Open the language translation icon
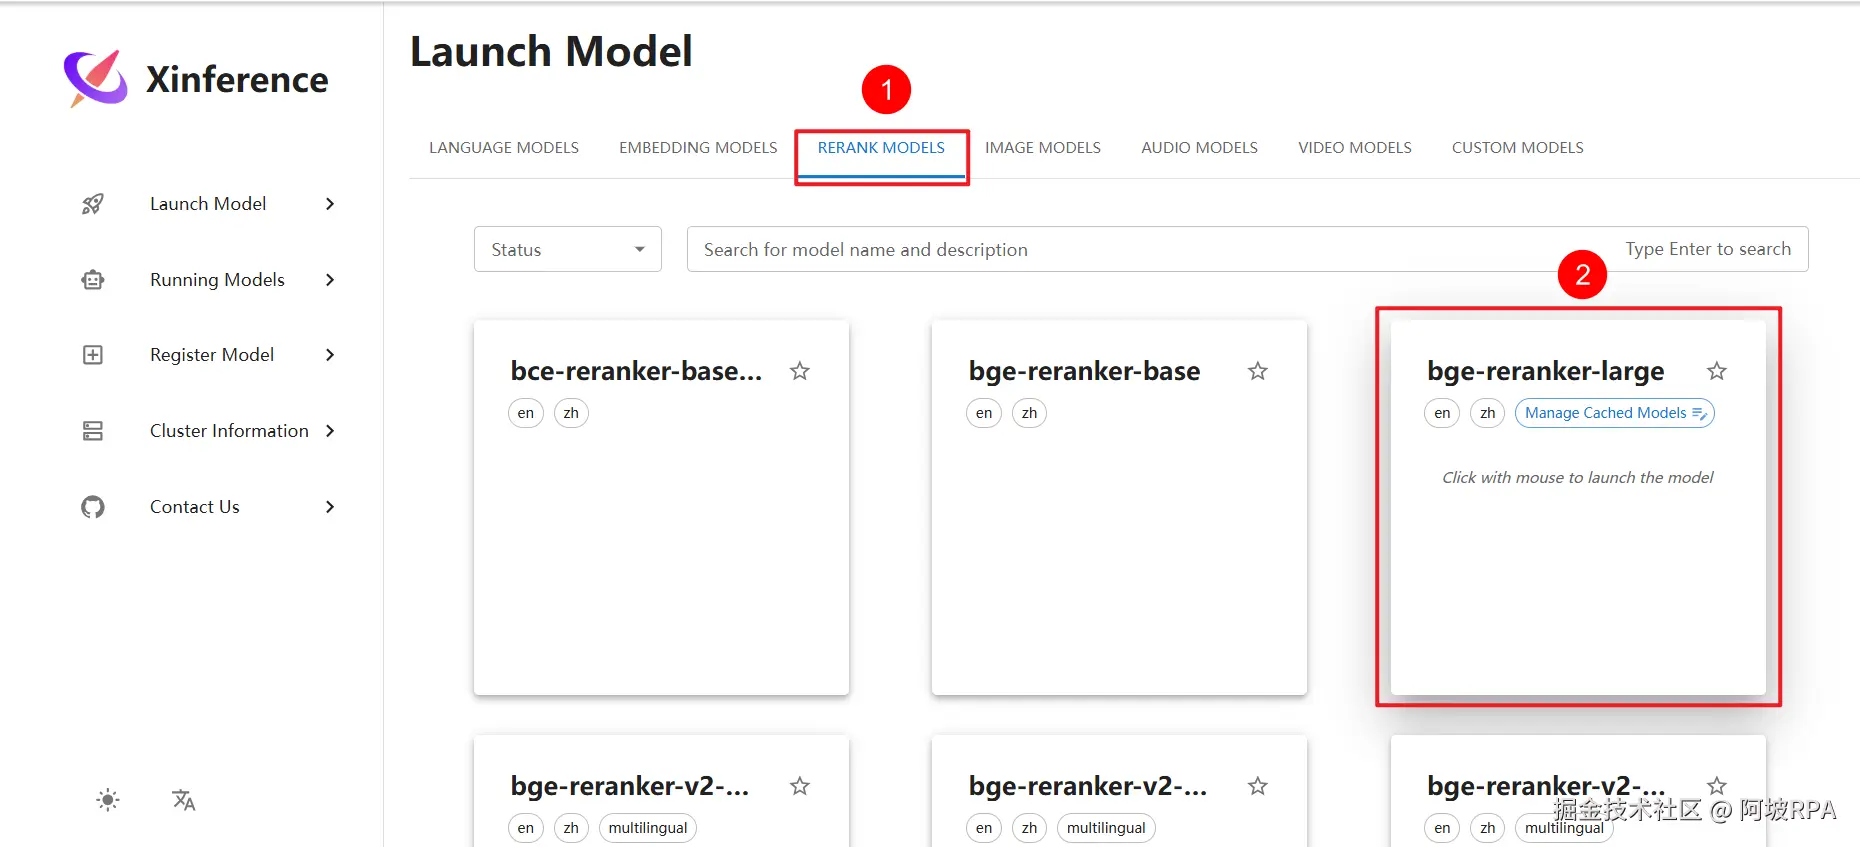 pyautogui.click(x=184, y=800)
